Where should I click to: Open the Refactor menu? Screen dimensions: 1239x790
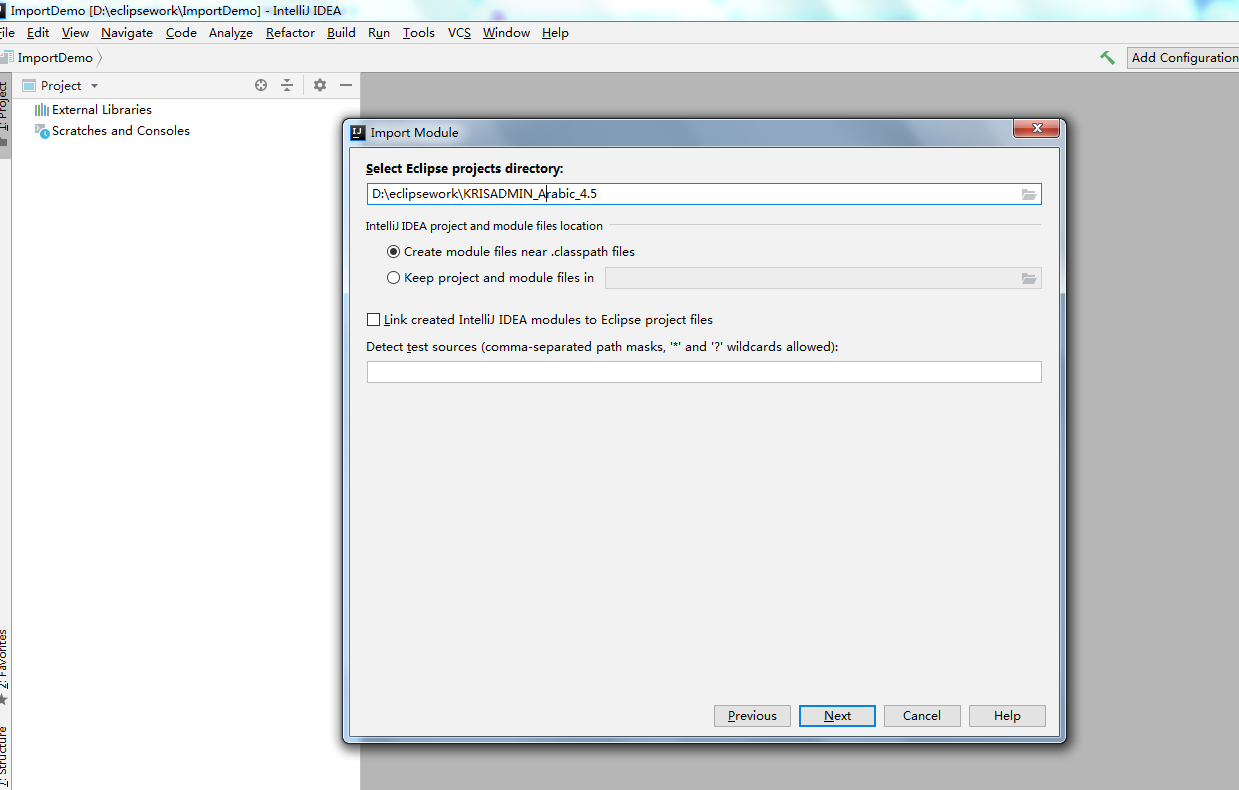[290, 33]
